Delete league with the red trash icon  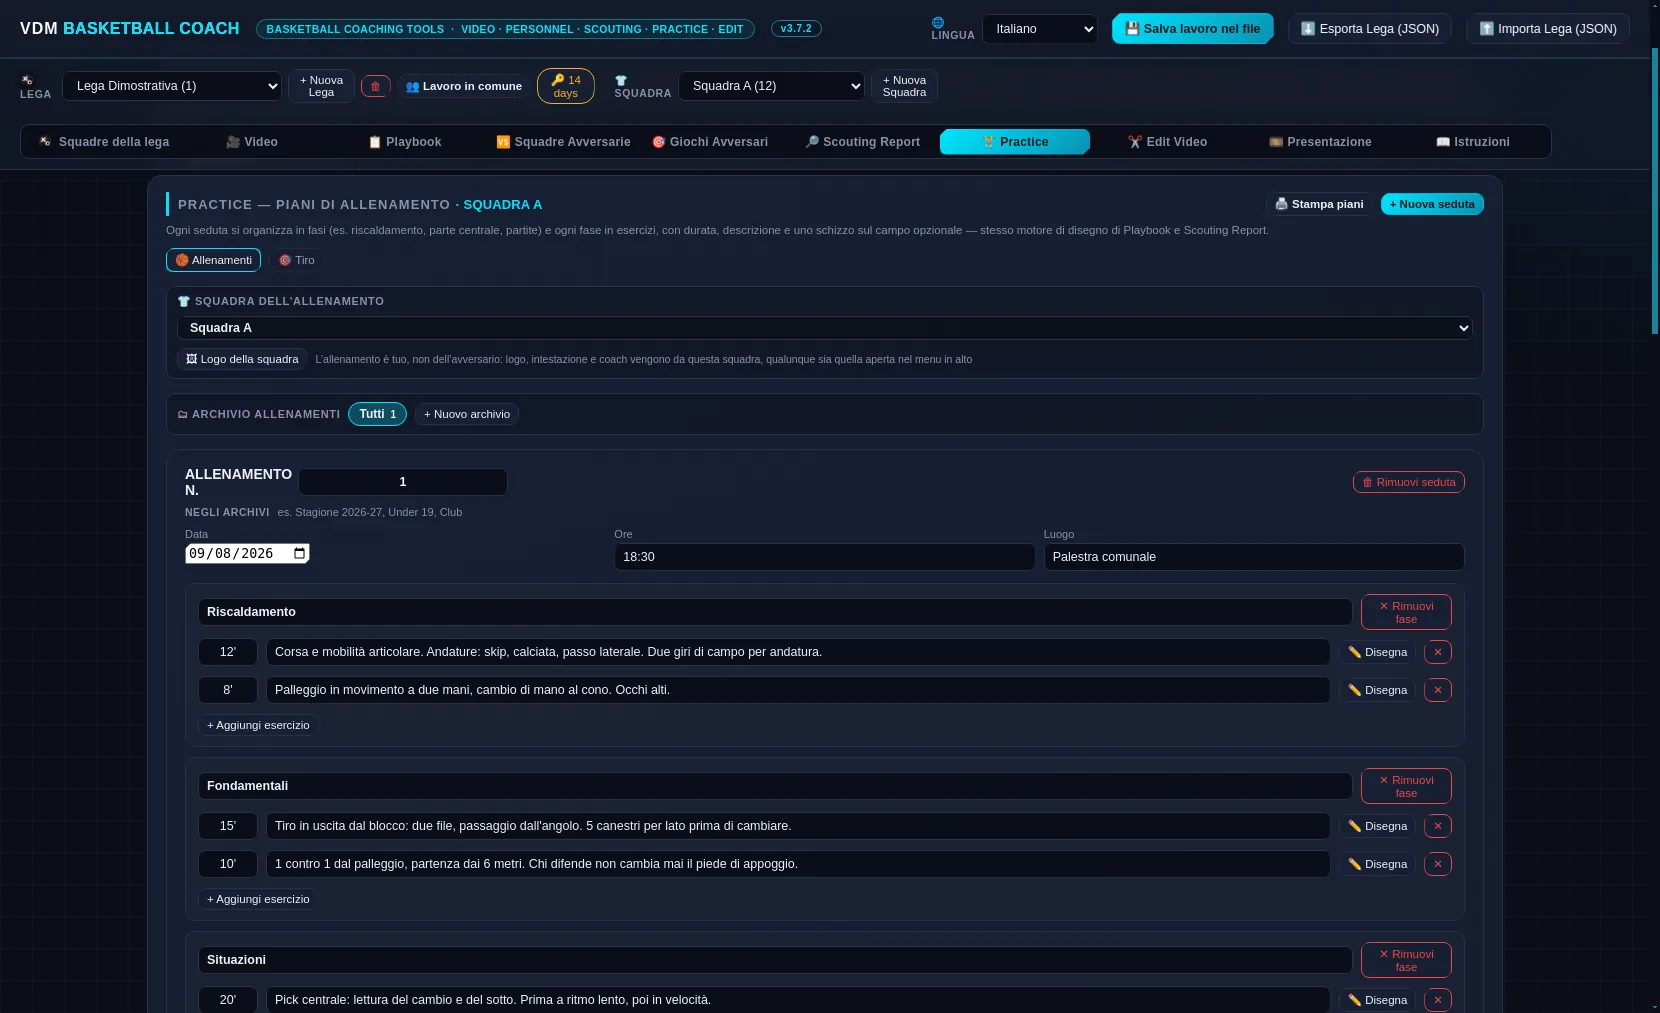click(375, 86)
